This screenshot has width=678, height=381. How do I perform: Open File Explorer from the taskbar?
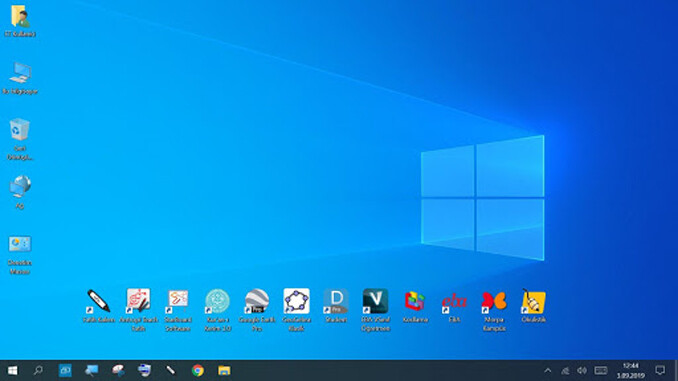(224, 371)
